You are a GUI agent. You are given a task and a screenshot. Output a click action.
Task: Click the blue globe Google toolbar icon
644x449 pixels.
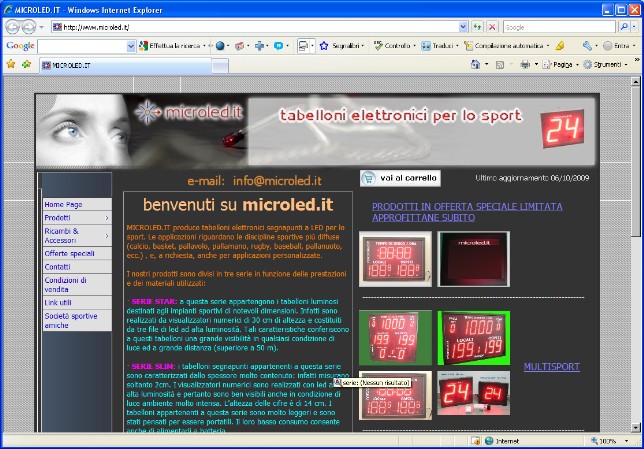tap(220, 46)
